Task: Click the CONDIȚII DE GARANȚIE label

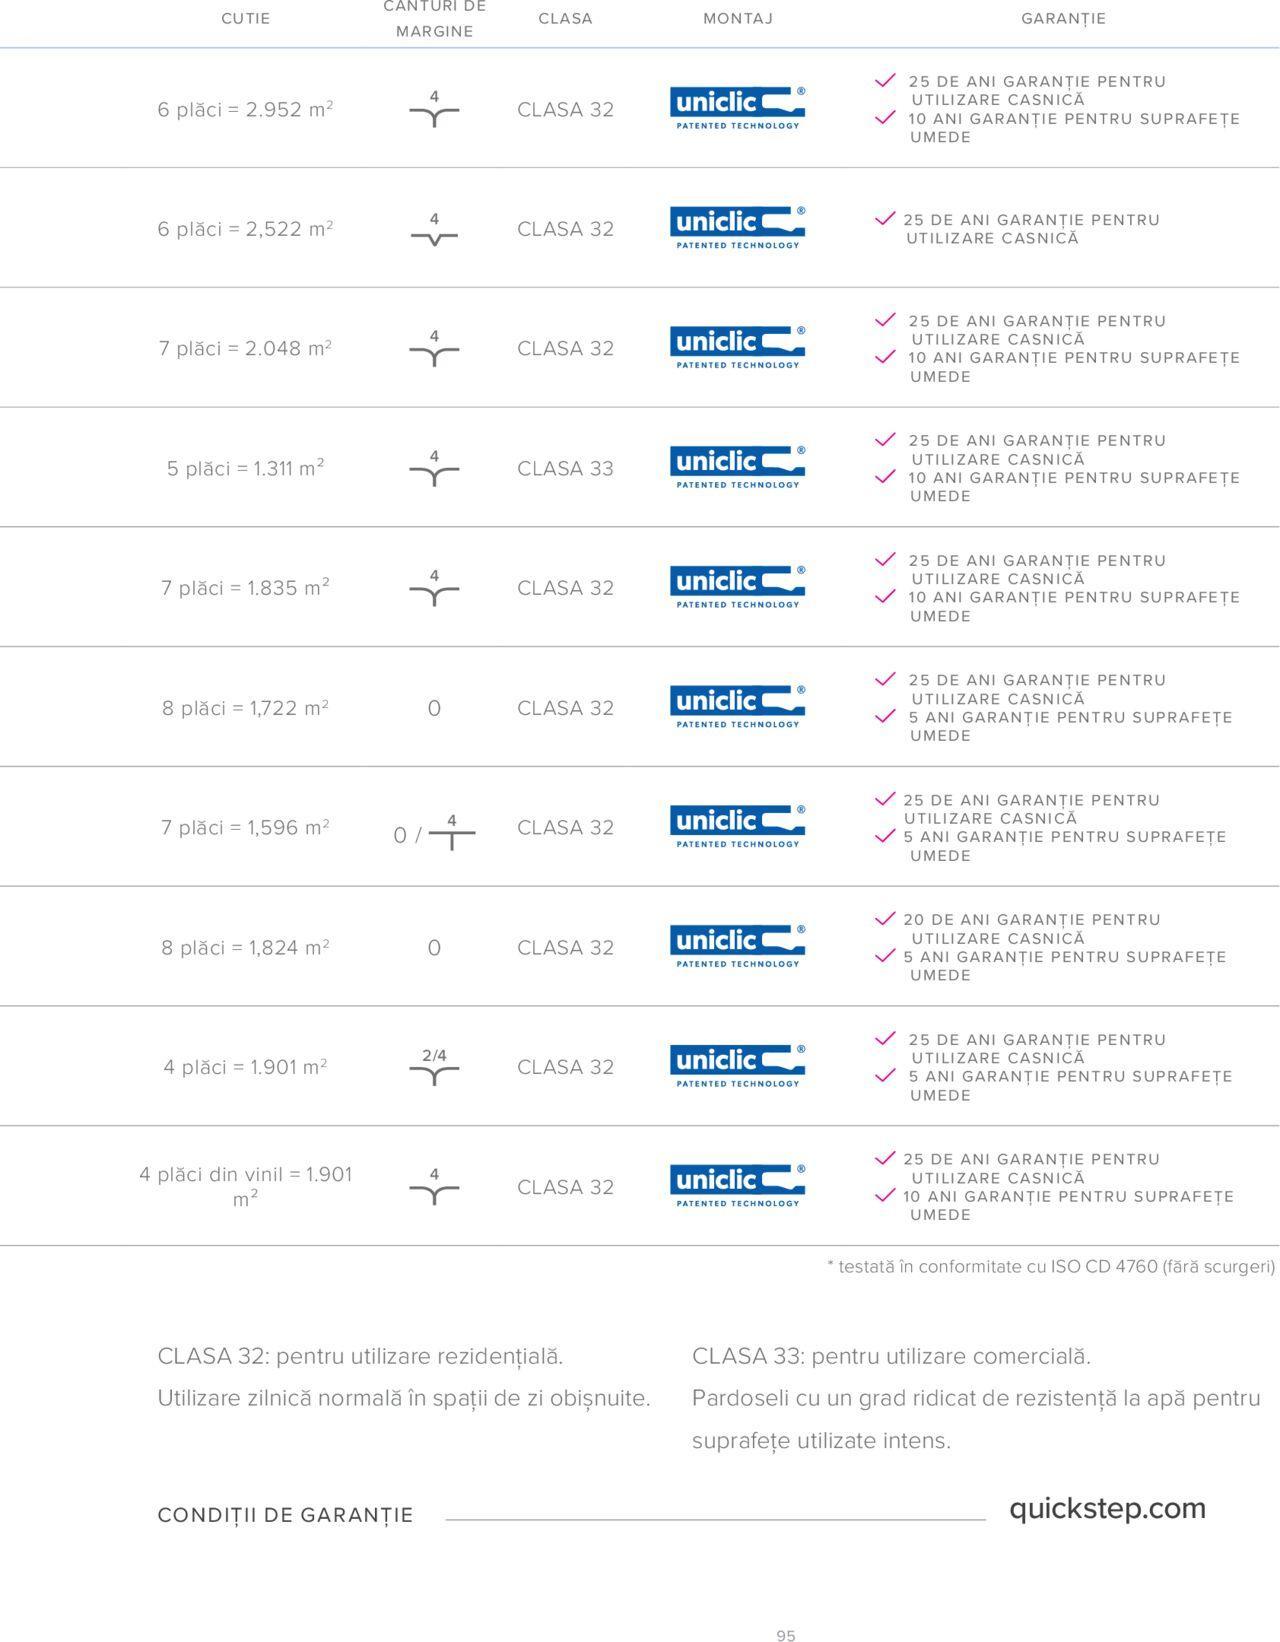Action: (x=285, y=1515)
